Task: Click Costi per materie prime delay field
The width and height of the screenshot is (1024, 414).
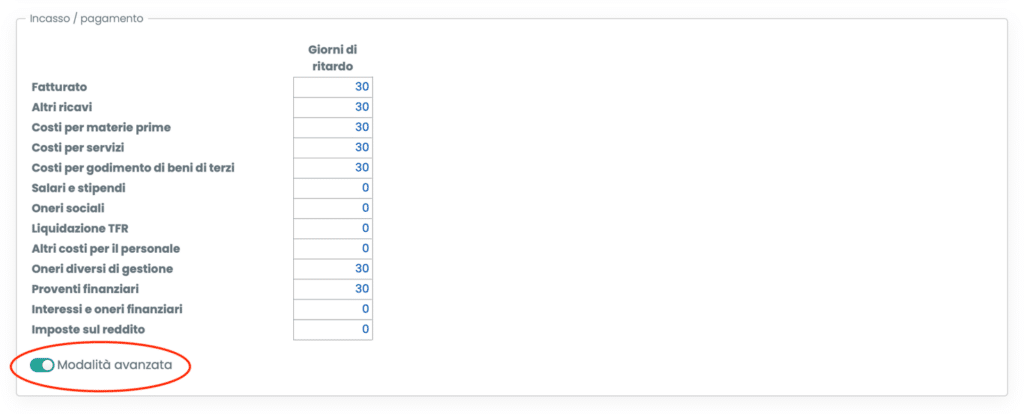Action: (332, 127)
